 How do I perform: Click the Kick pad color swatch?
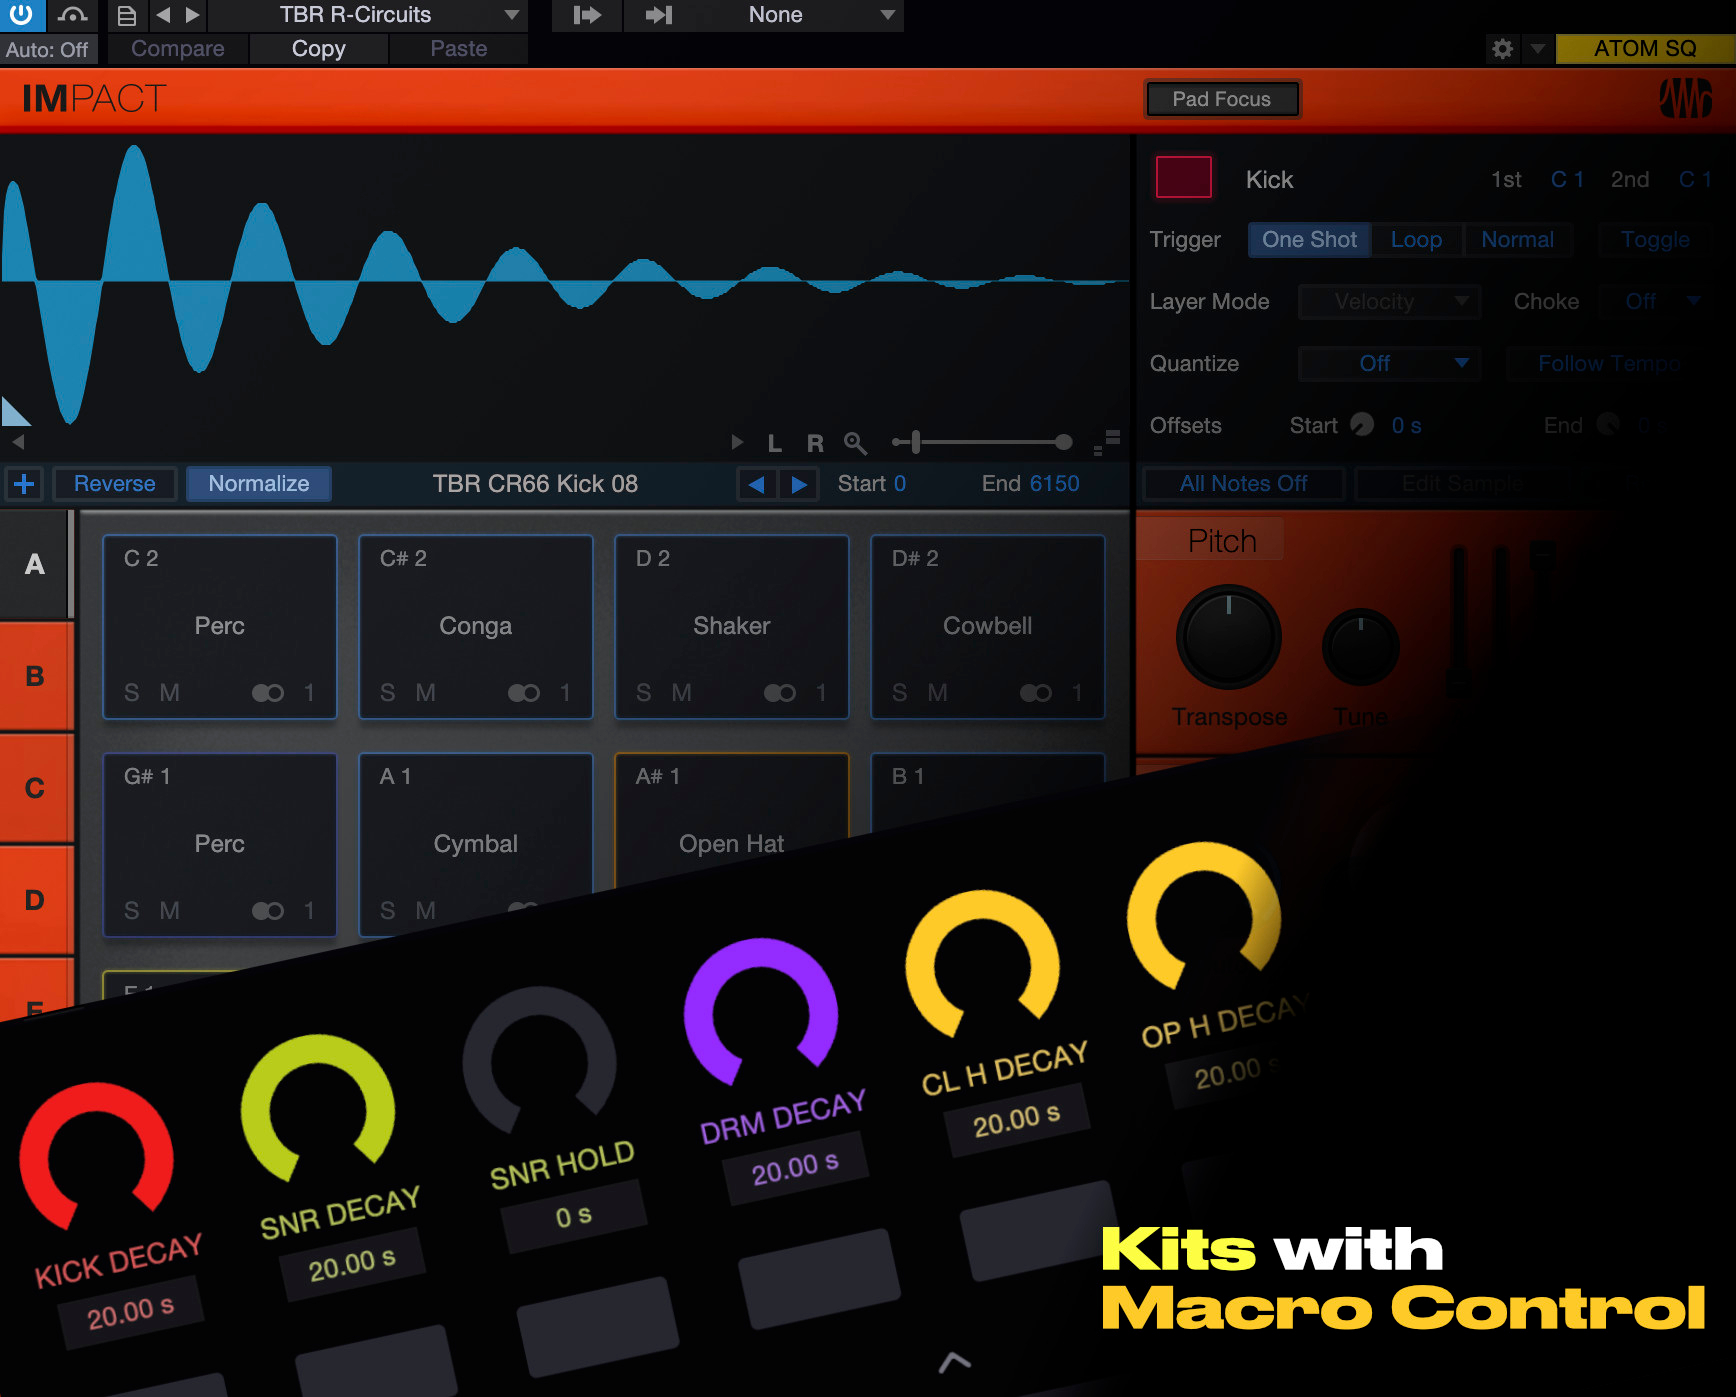[1183, 178]
